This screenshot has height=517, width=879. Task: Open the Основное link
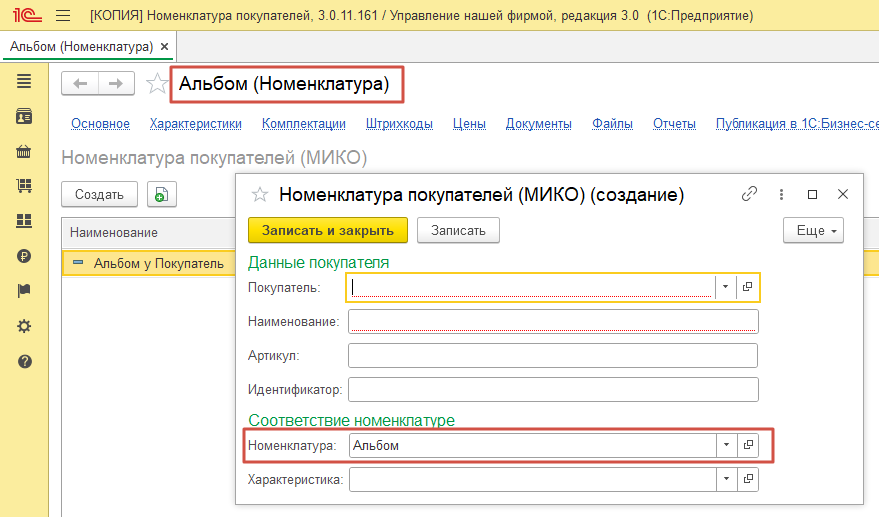tap(100, 123)
